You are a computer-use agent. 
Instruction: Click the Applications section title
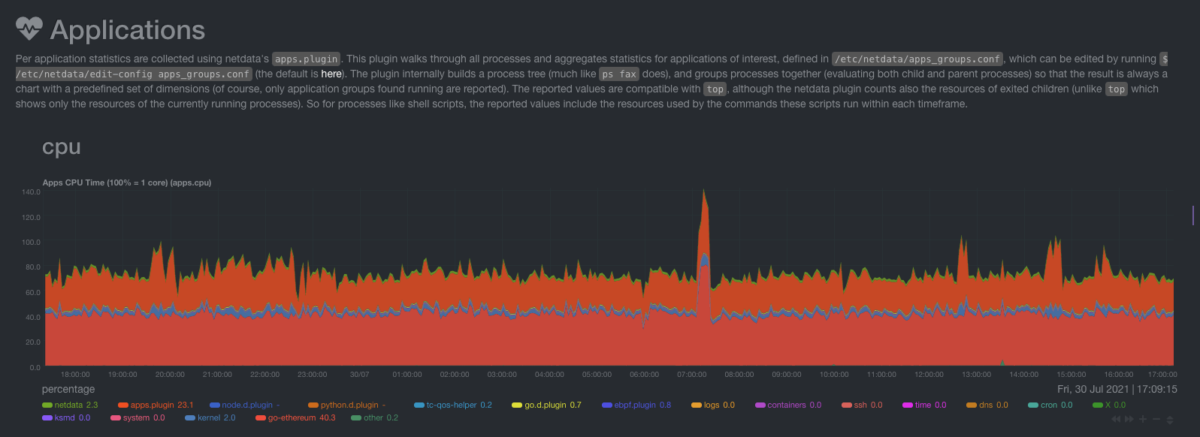click(x=127, y=31)
